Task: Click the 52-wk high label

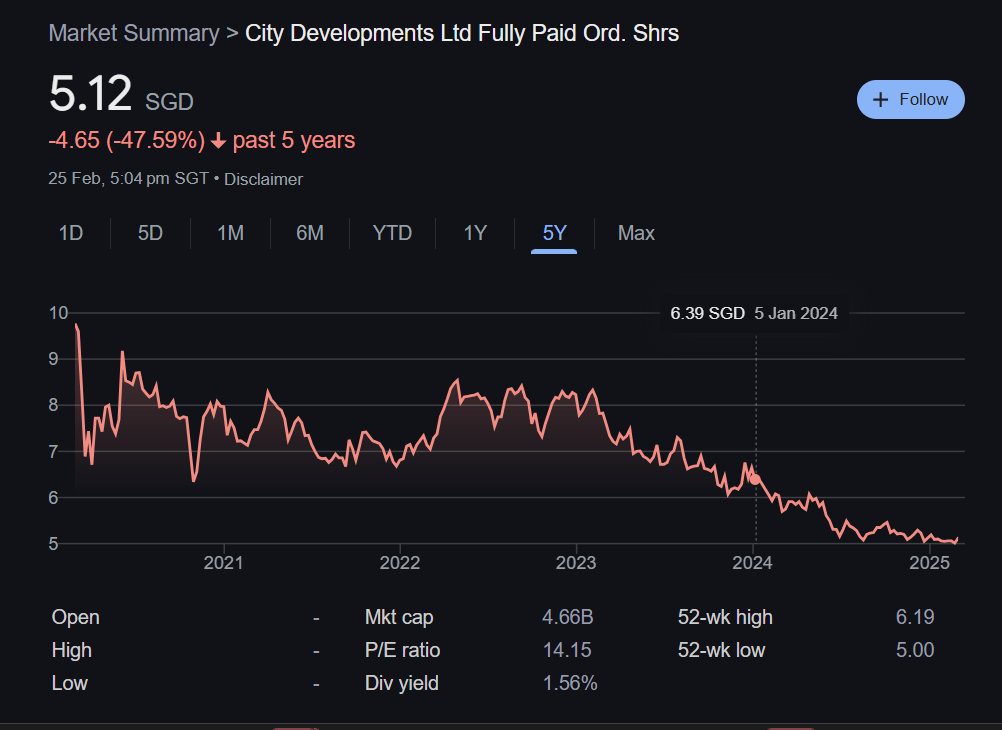Action: coord(725,617)
